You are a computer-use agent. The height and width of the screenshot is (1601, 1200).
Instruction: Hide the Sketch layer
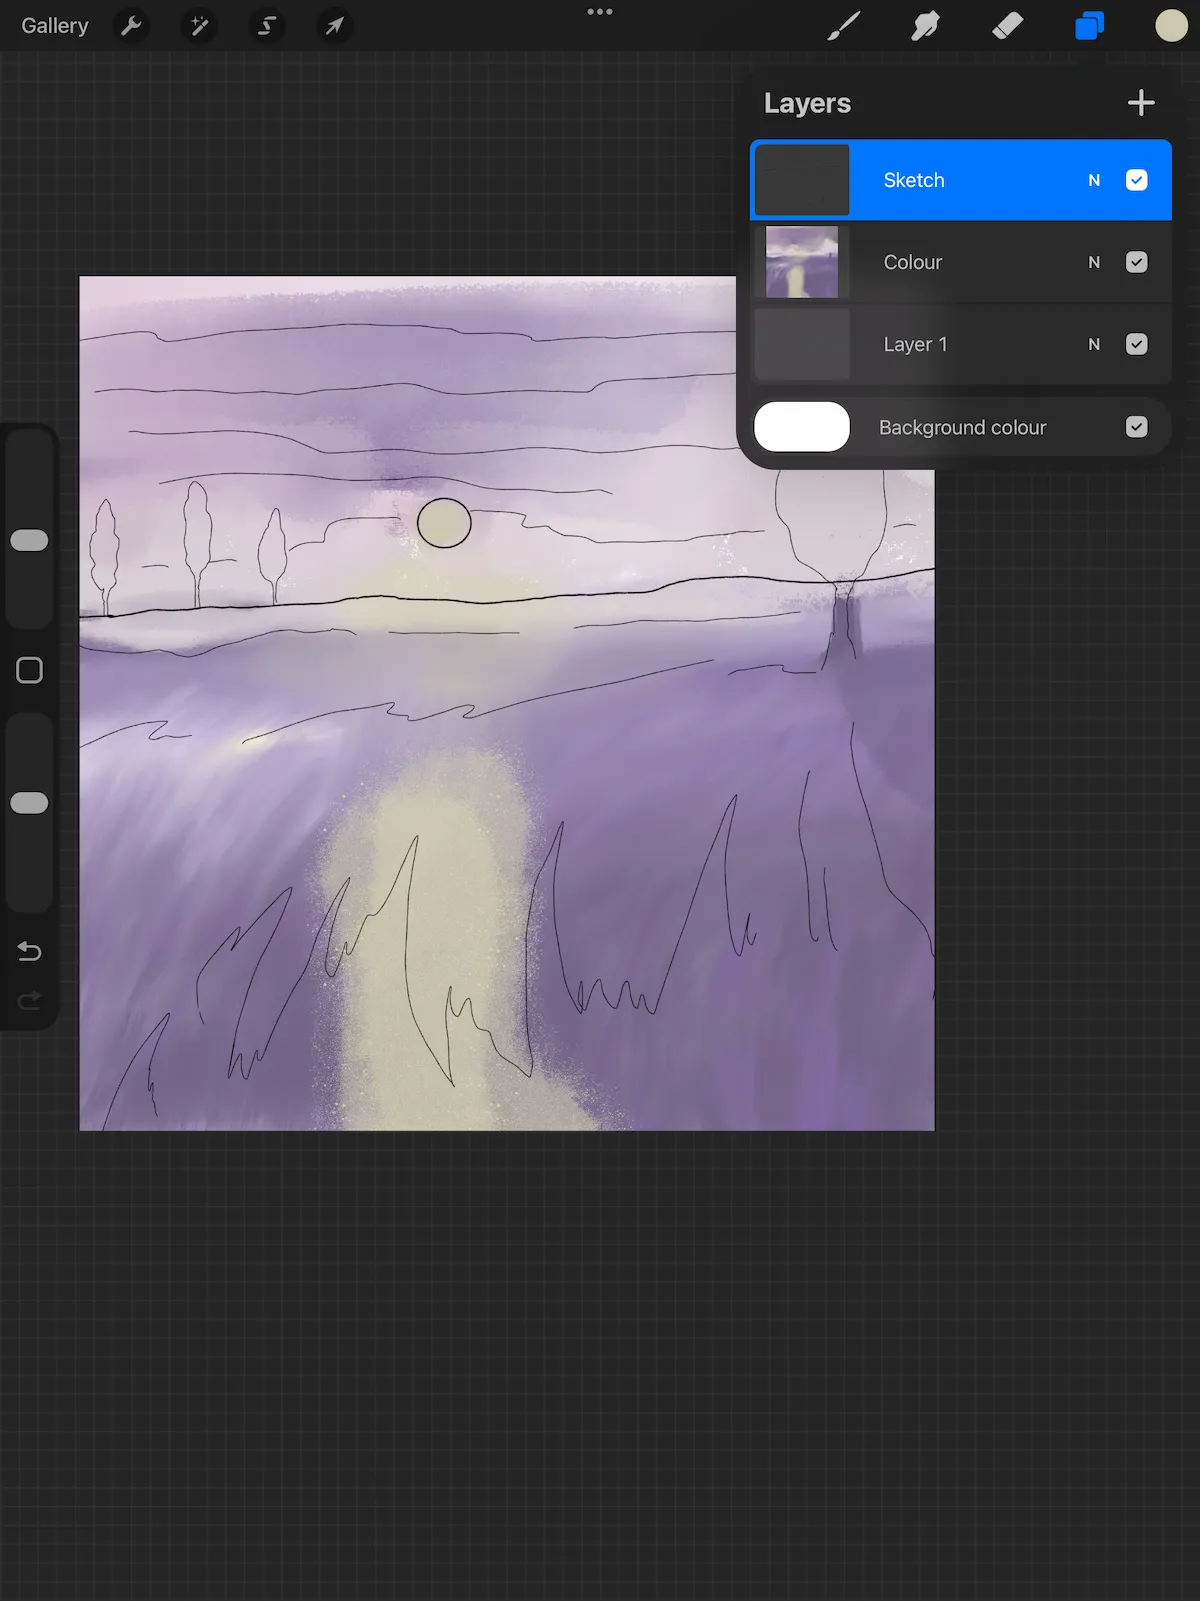1137,180
